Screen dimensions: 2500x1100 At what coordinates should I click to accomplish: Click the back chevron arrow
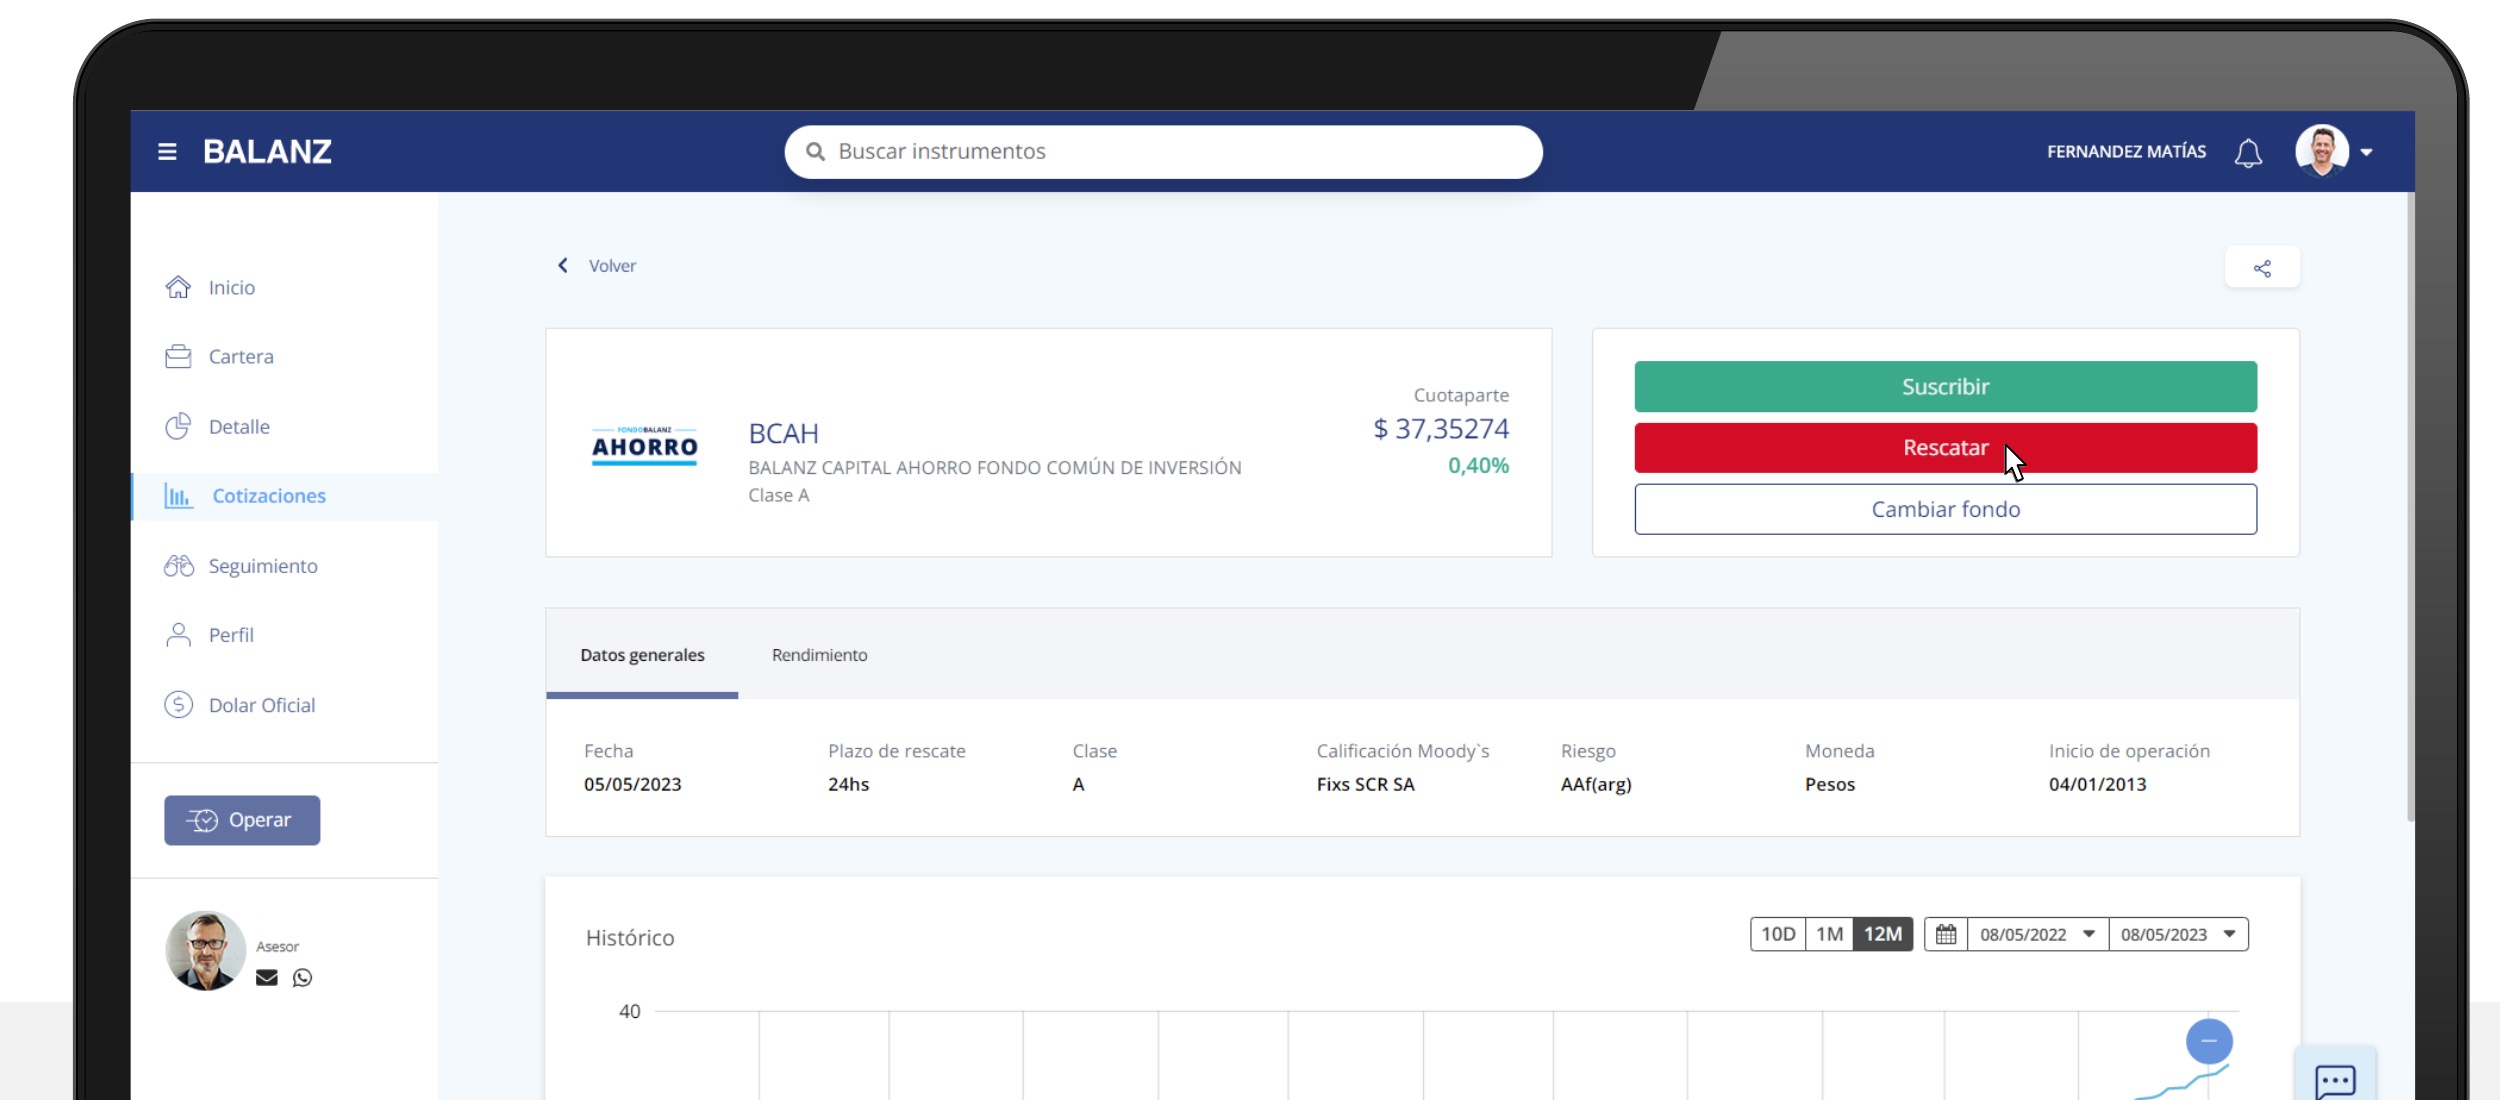563,265
